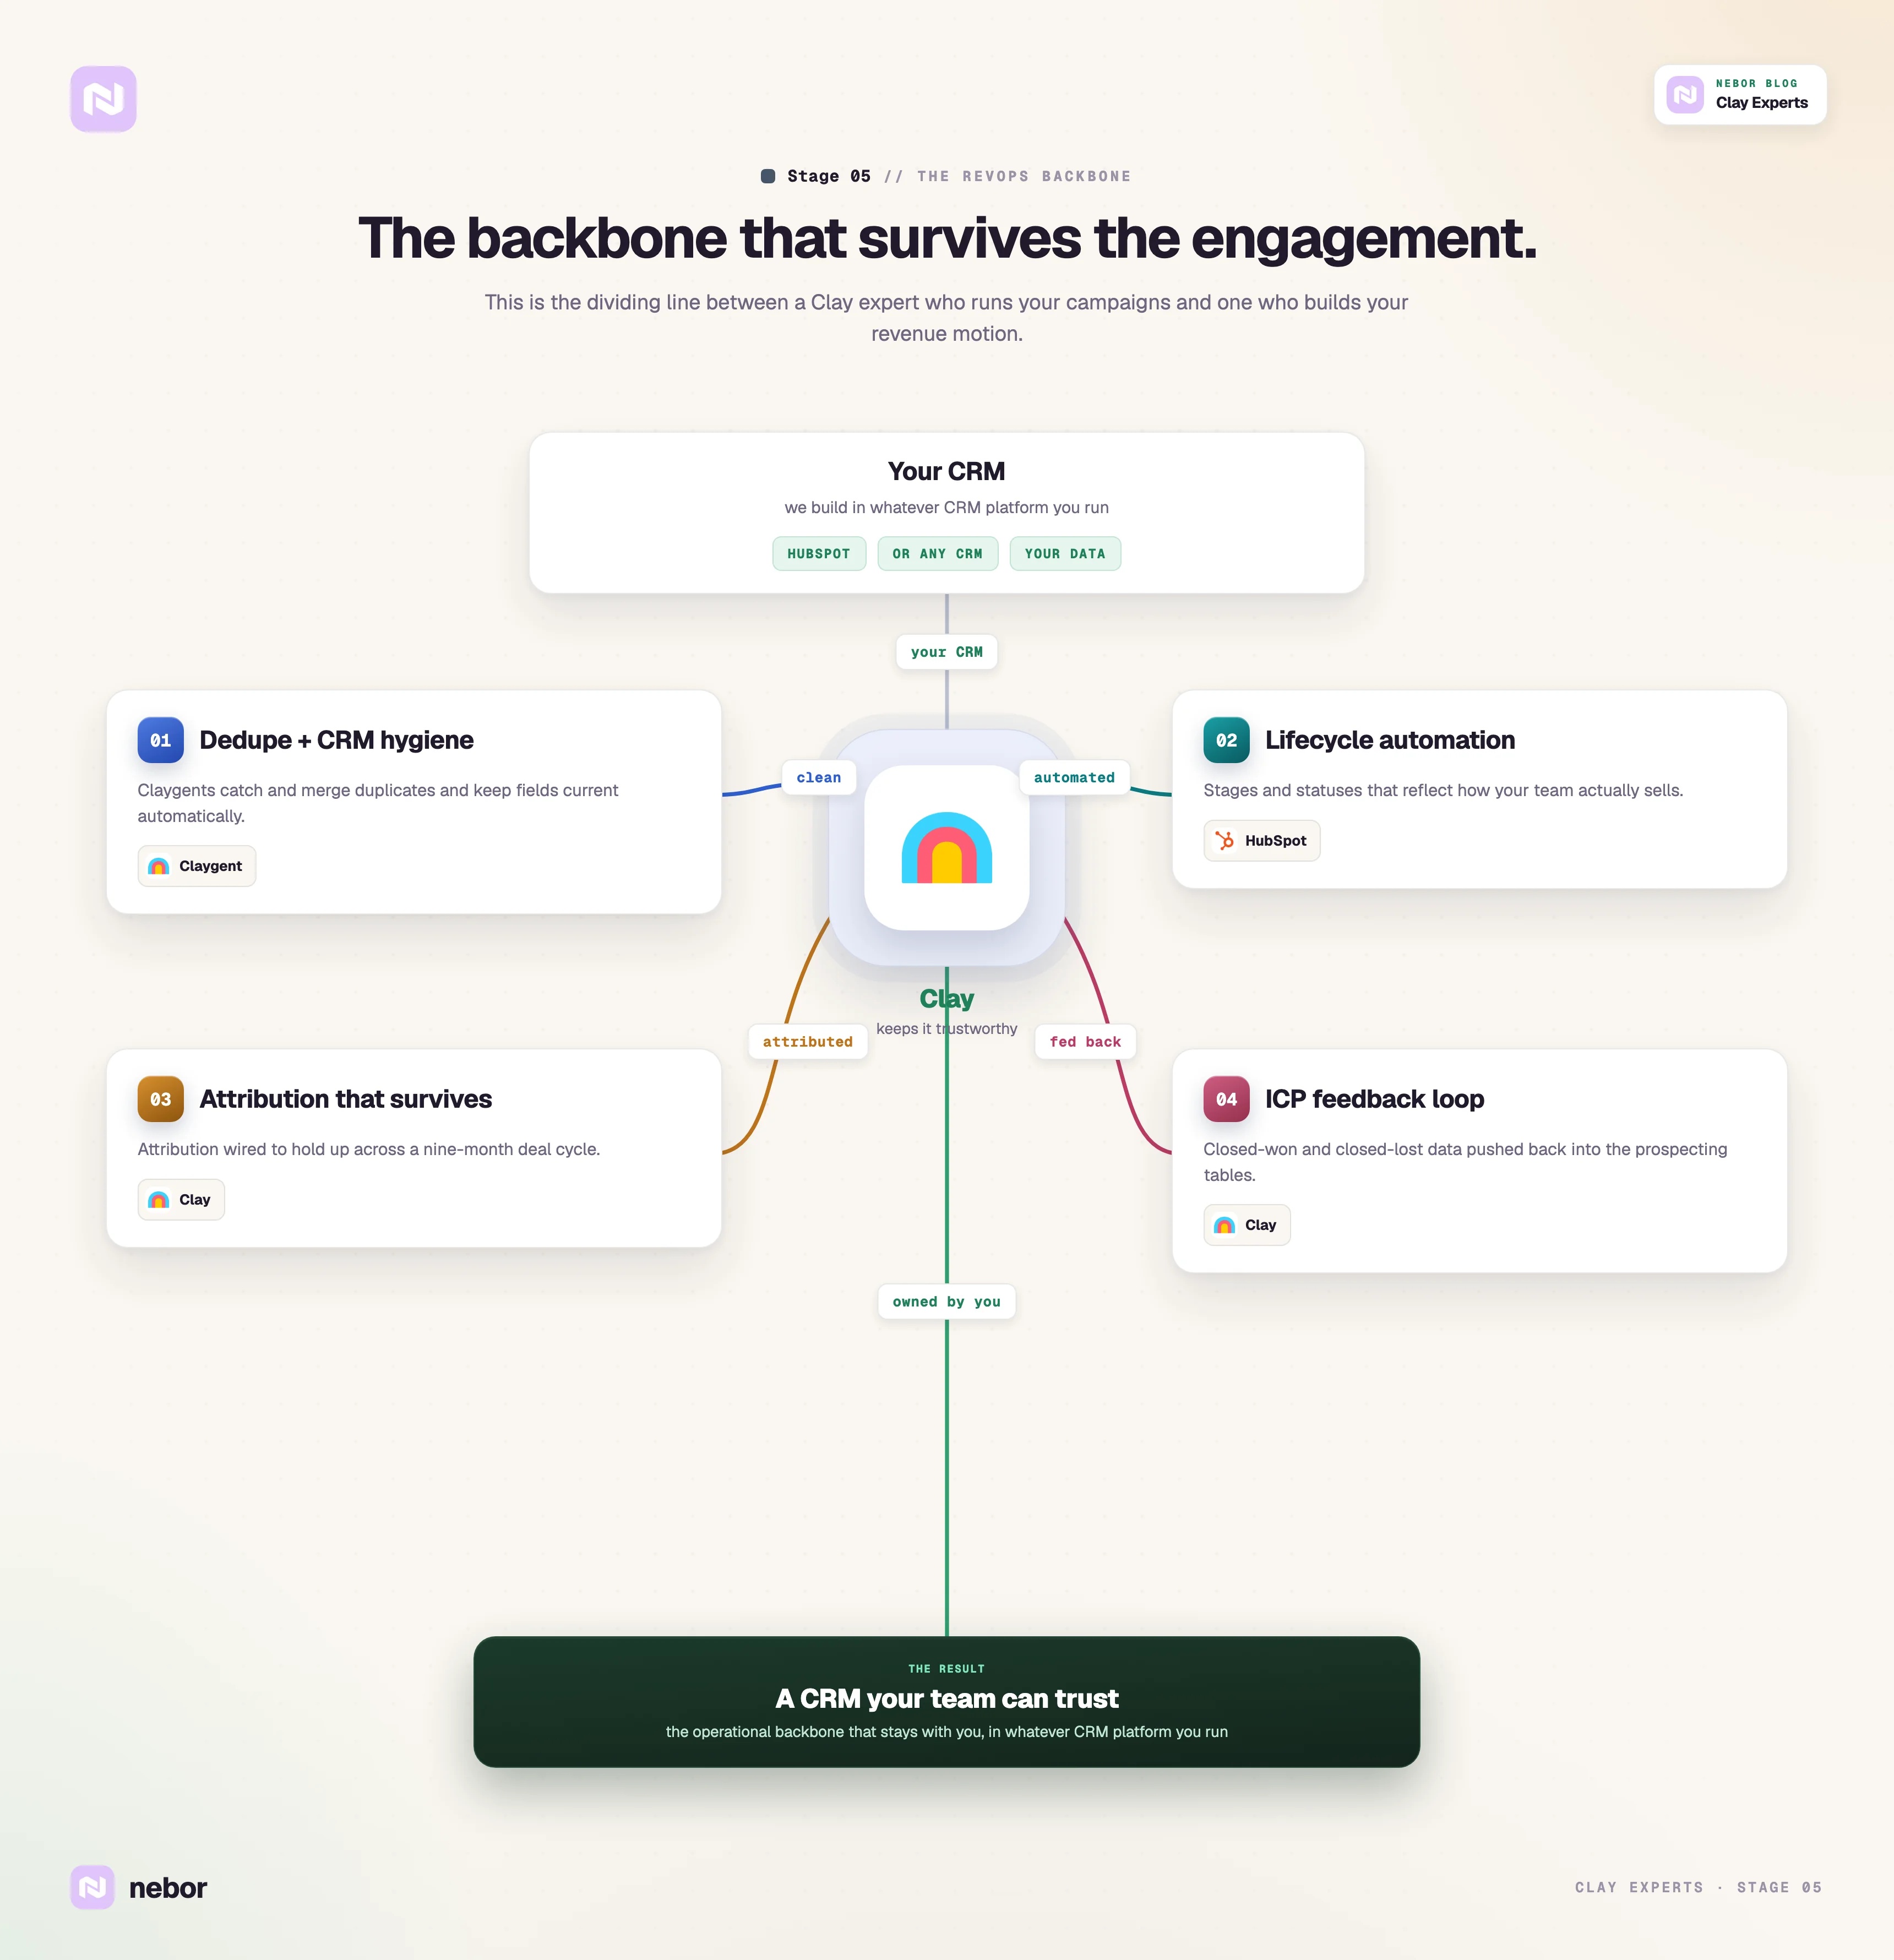Click the blue 01 number badge

pos(160,740)
